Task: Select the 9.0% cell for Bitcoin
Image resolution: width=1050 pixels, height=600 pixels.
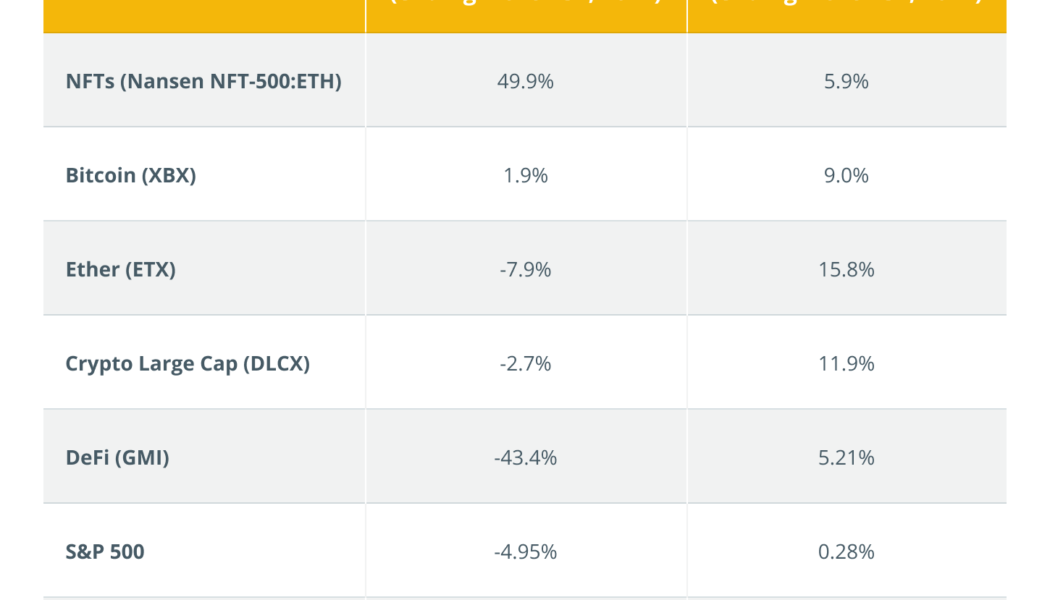Action: [846, 176]
